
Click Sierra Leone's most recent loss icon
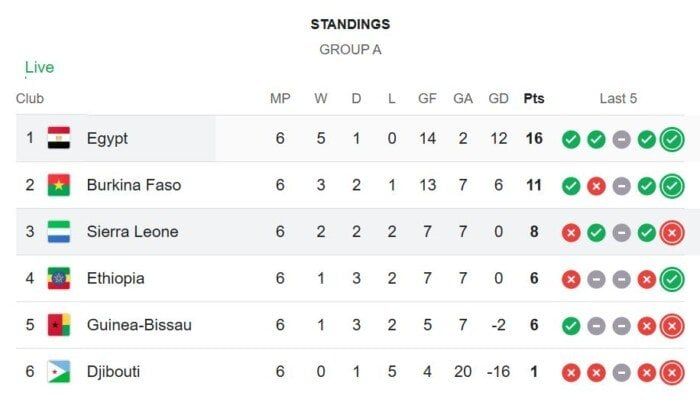tap(672, 233)
